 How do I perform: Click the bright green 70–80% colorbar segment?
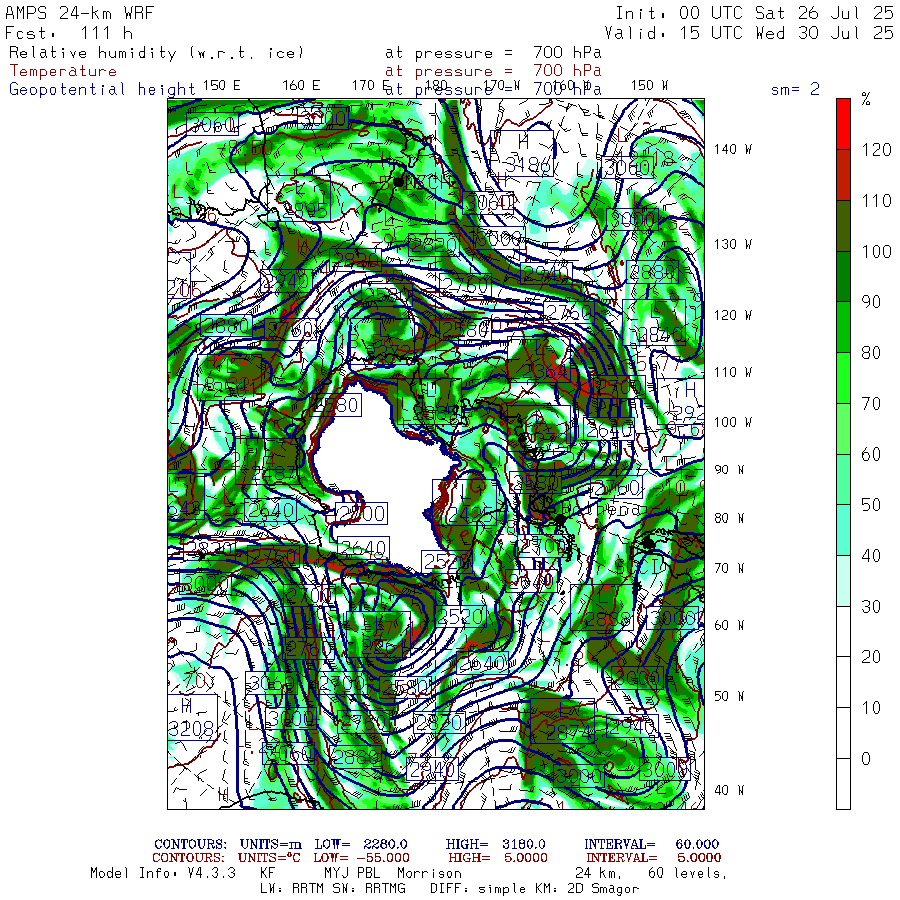(x=843, y=378)
